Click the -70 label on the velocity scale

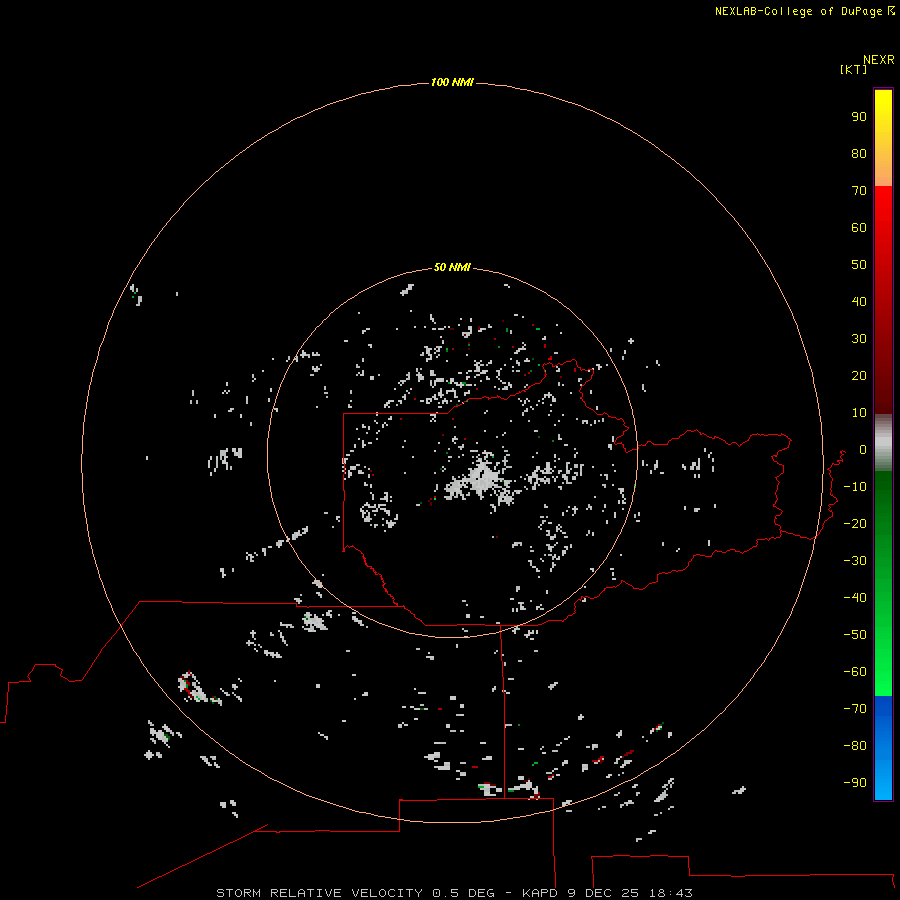855,708
